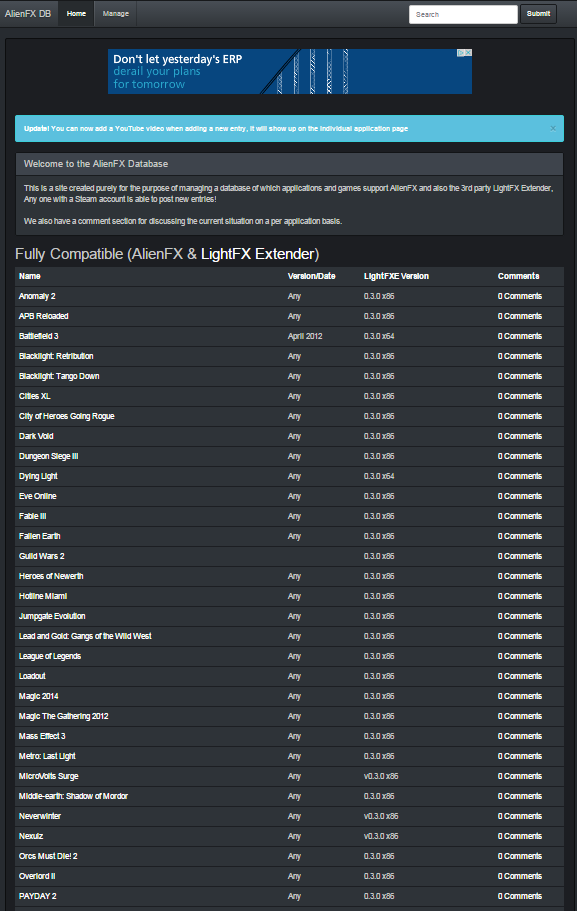Open Dying Light's 0 Comments link
The image size is (577, 911).
(519, 476)
